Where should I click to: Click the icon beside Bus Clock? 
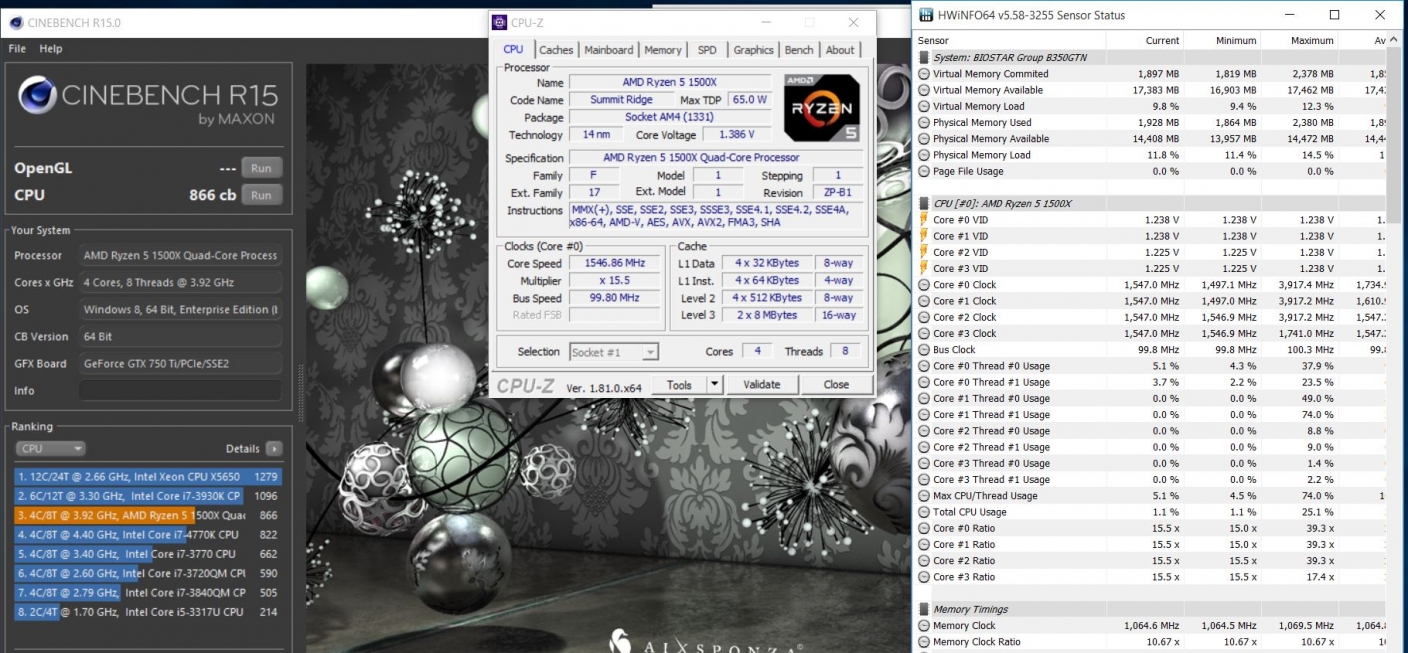(x=924, y=350)
